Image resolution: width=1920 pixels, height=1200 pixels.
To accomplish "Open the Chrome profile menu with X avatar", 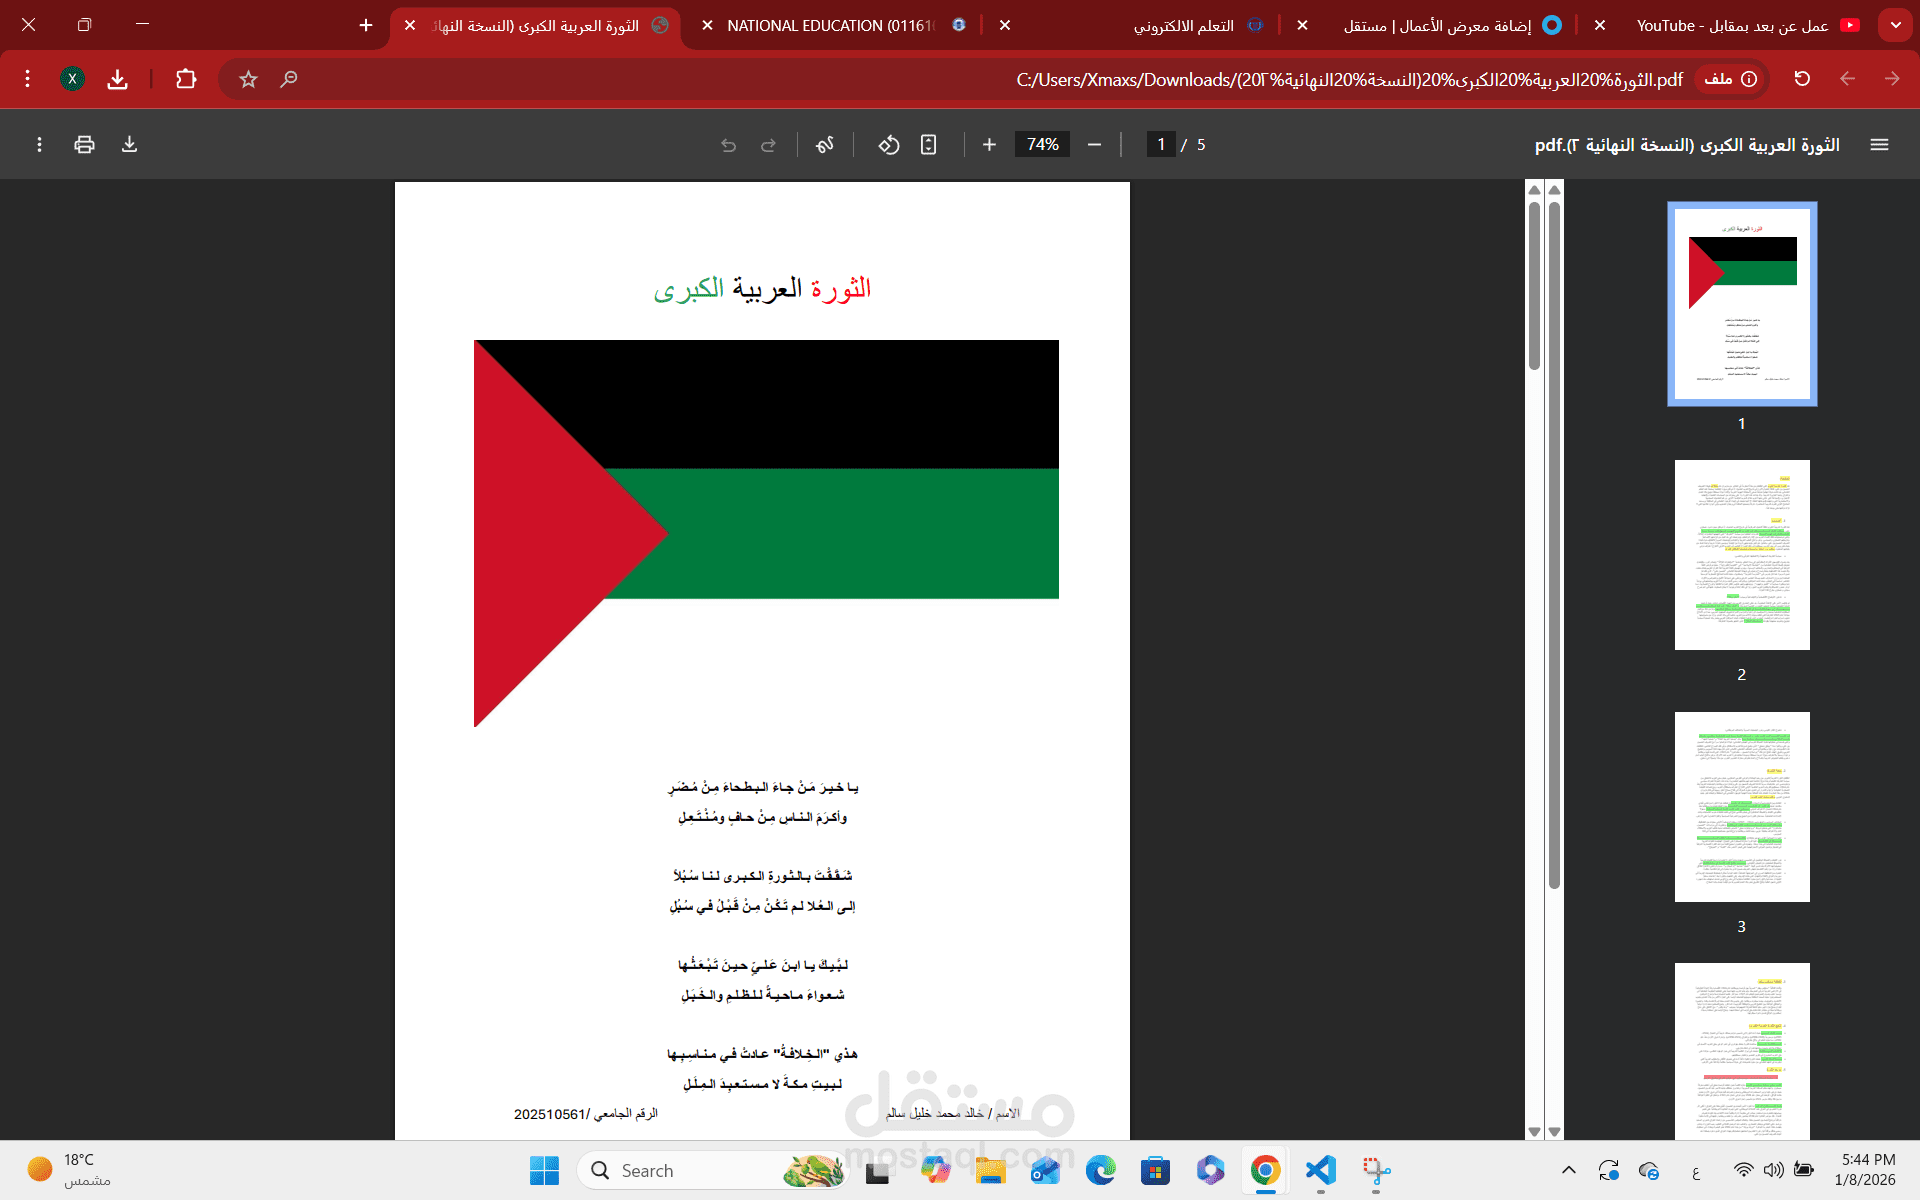I will (x=72, y=79).
